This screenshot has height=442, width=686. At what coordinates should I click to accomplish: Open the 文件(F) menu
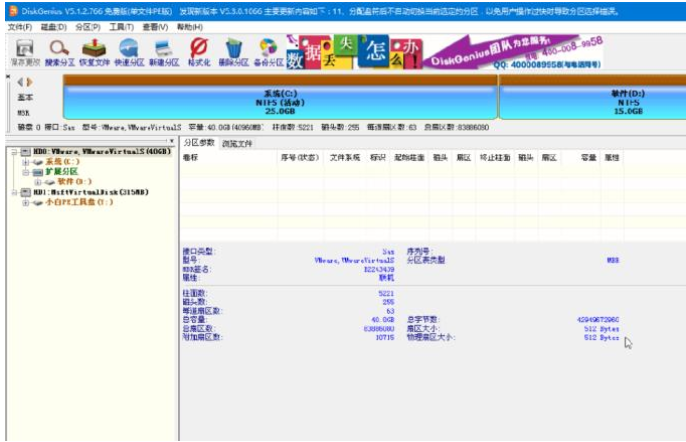click(20, 27)
